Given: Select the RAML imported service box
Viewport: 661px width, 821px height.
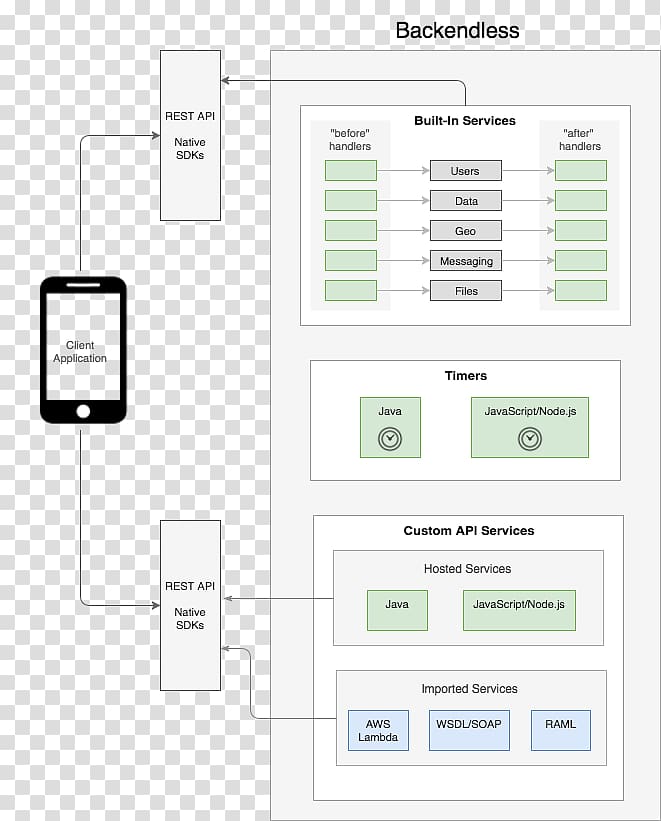Looking at the screenshot, I should (560, 730).
